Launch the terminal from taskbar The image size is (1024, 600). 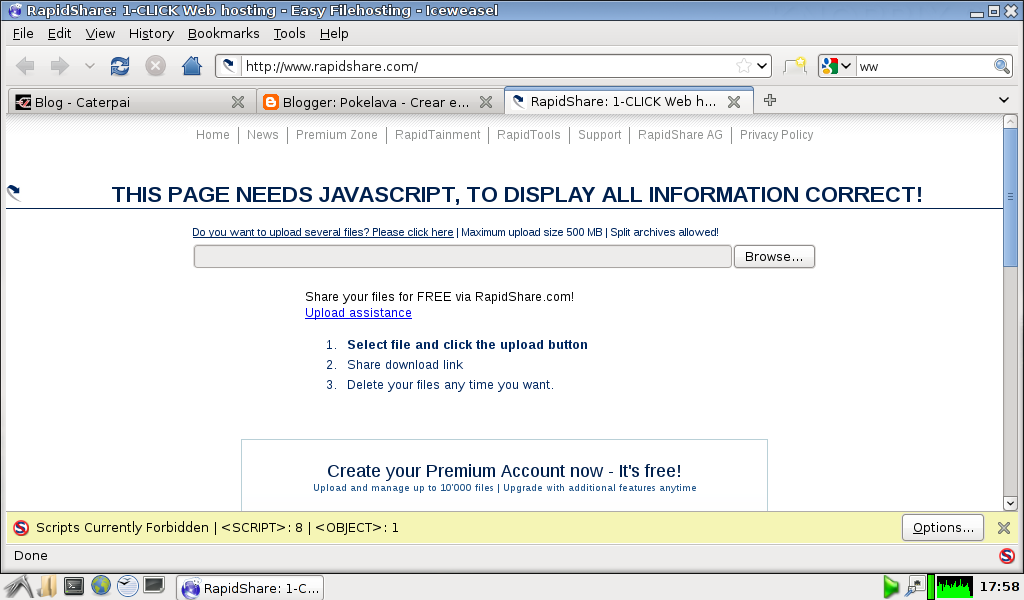click(x=74, y=586)
